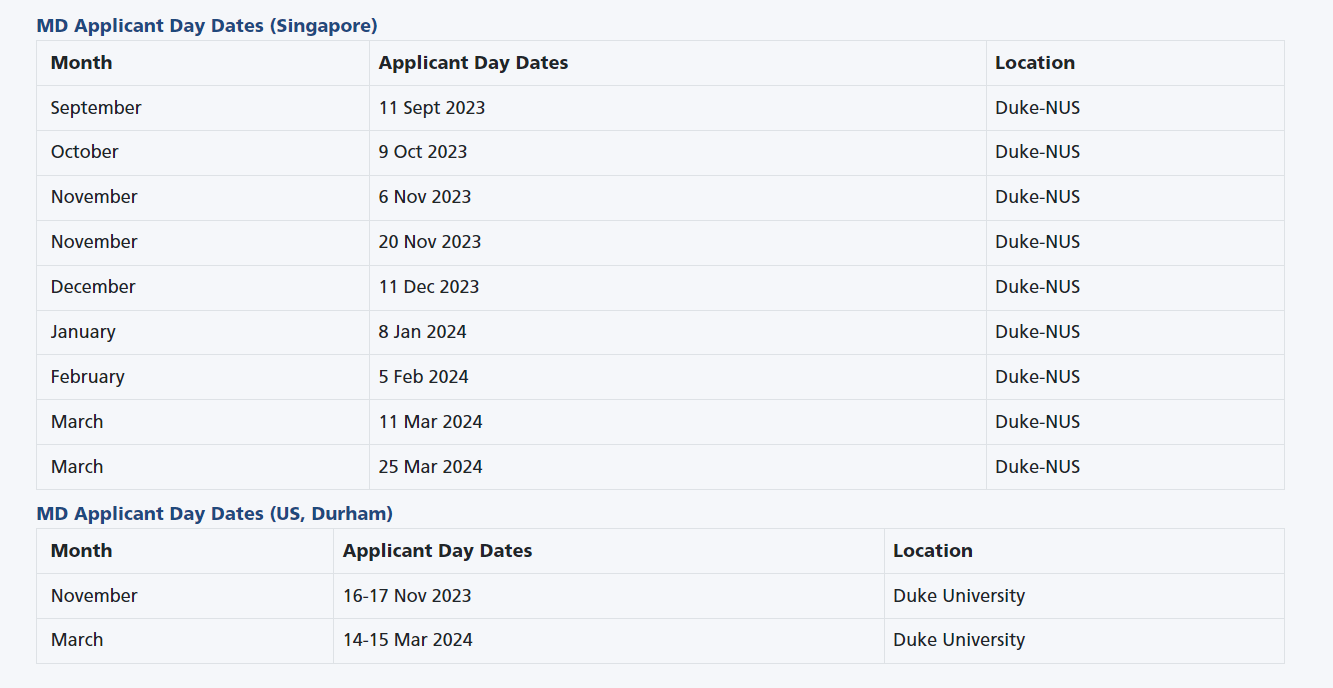Click 'Duke-NUS' in the February row
Viewport: 1333px width, 688px height.
(1038, 377)
